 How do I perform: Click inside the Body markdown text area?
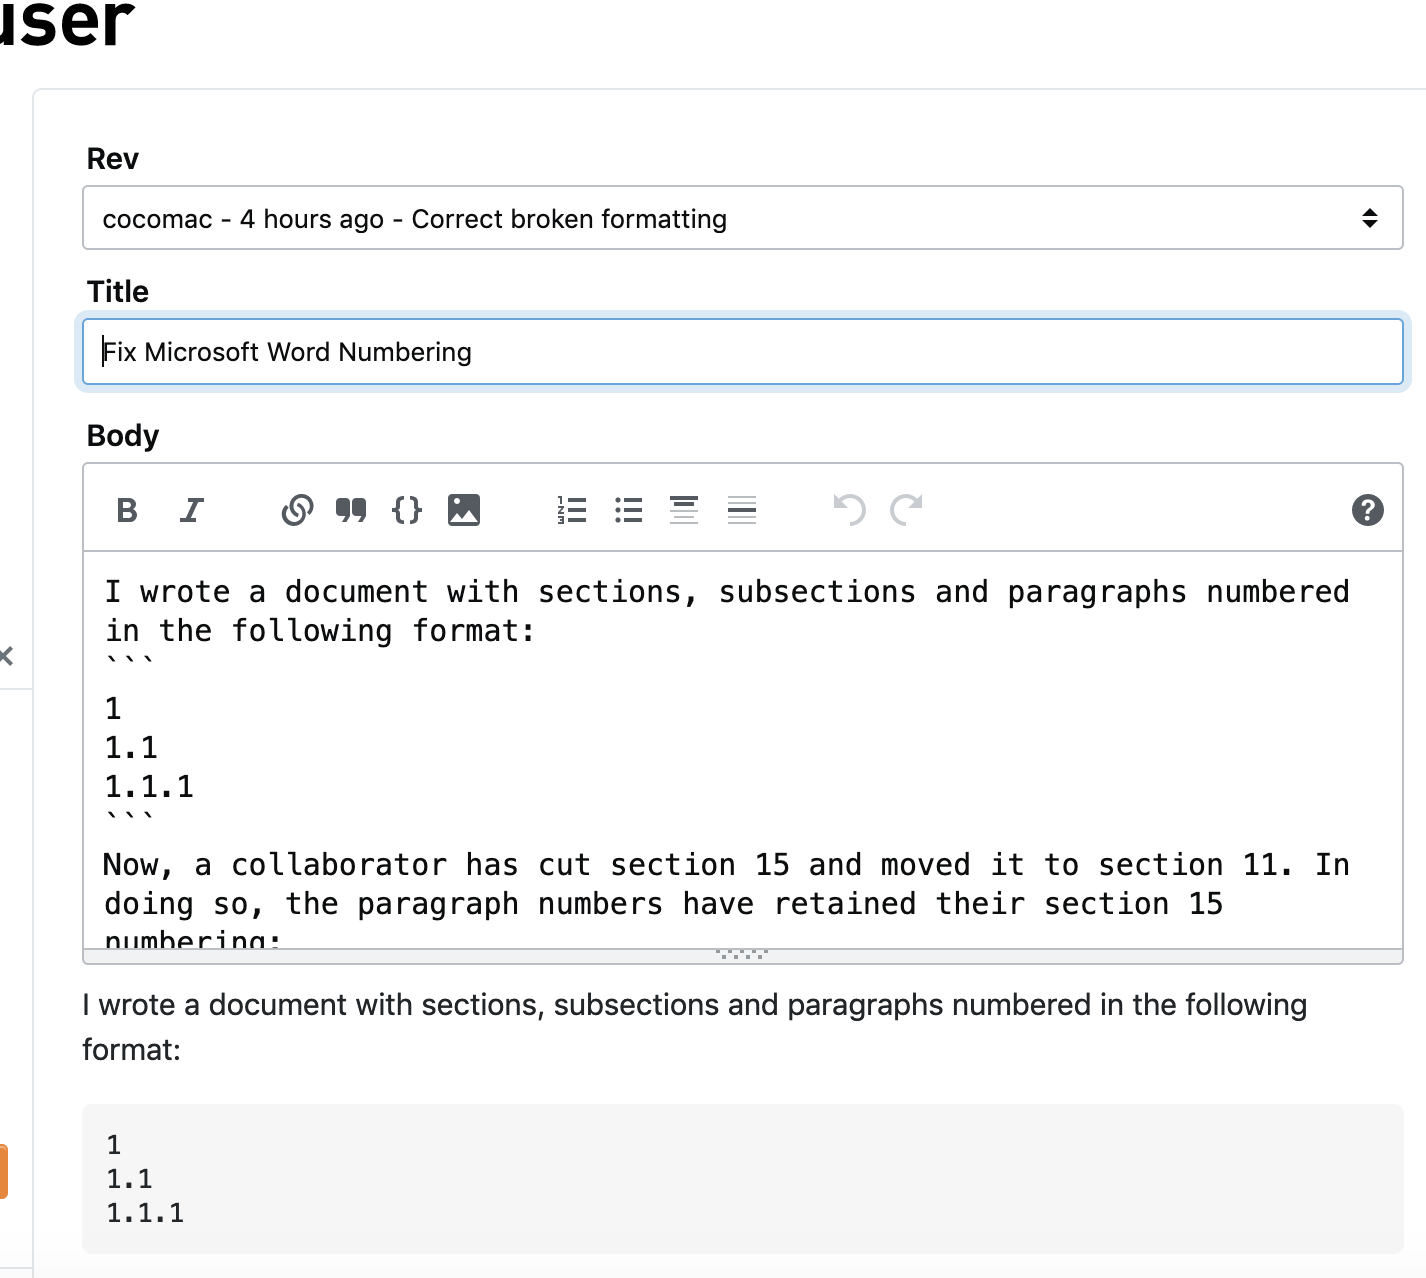tap(743, 750)
